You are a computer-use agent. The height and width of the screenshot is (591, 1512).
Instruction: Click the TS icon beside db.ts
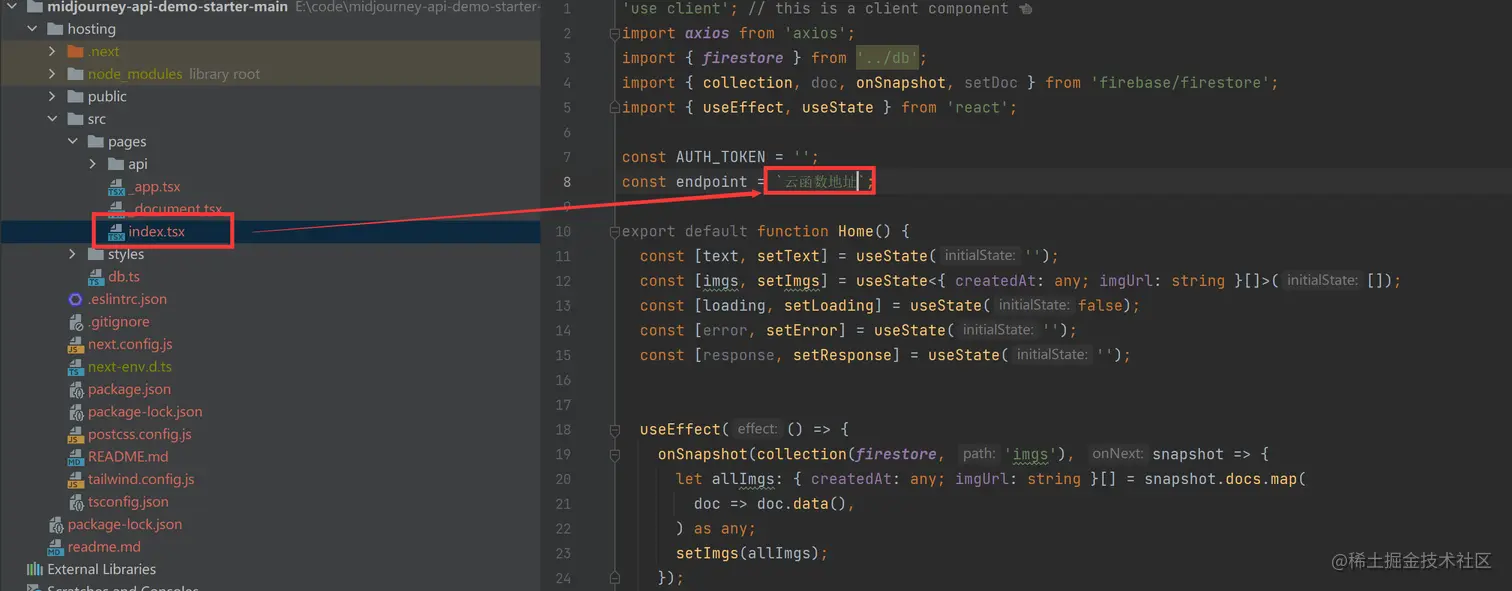pyautogui.click(x=96, y=277)
